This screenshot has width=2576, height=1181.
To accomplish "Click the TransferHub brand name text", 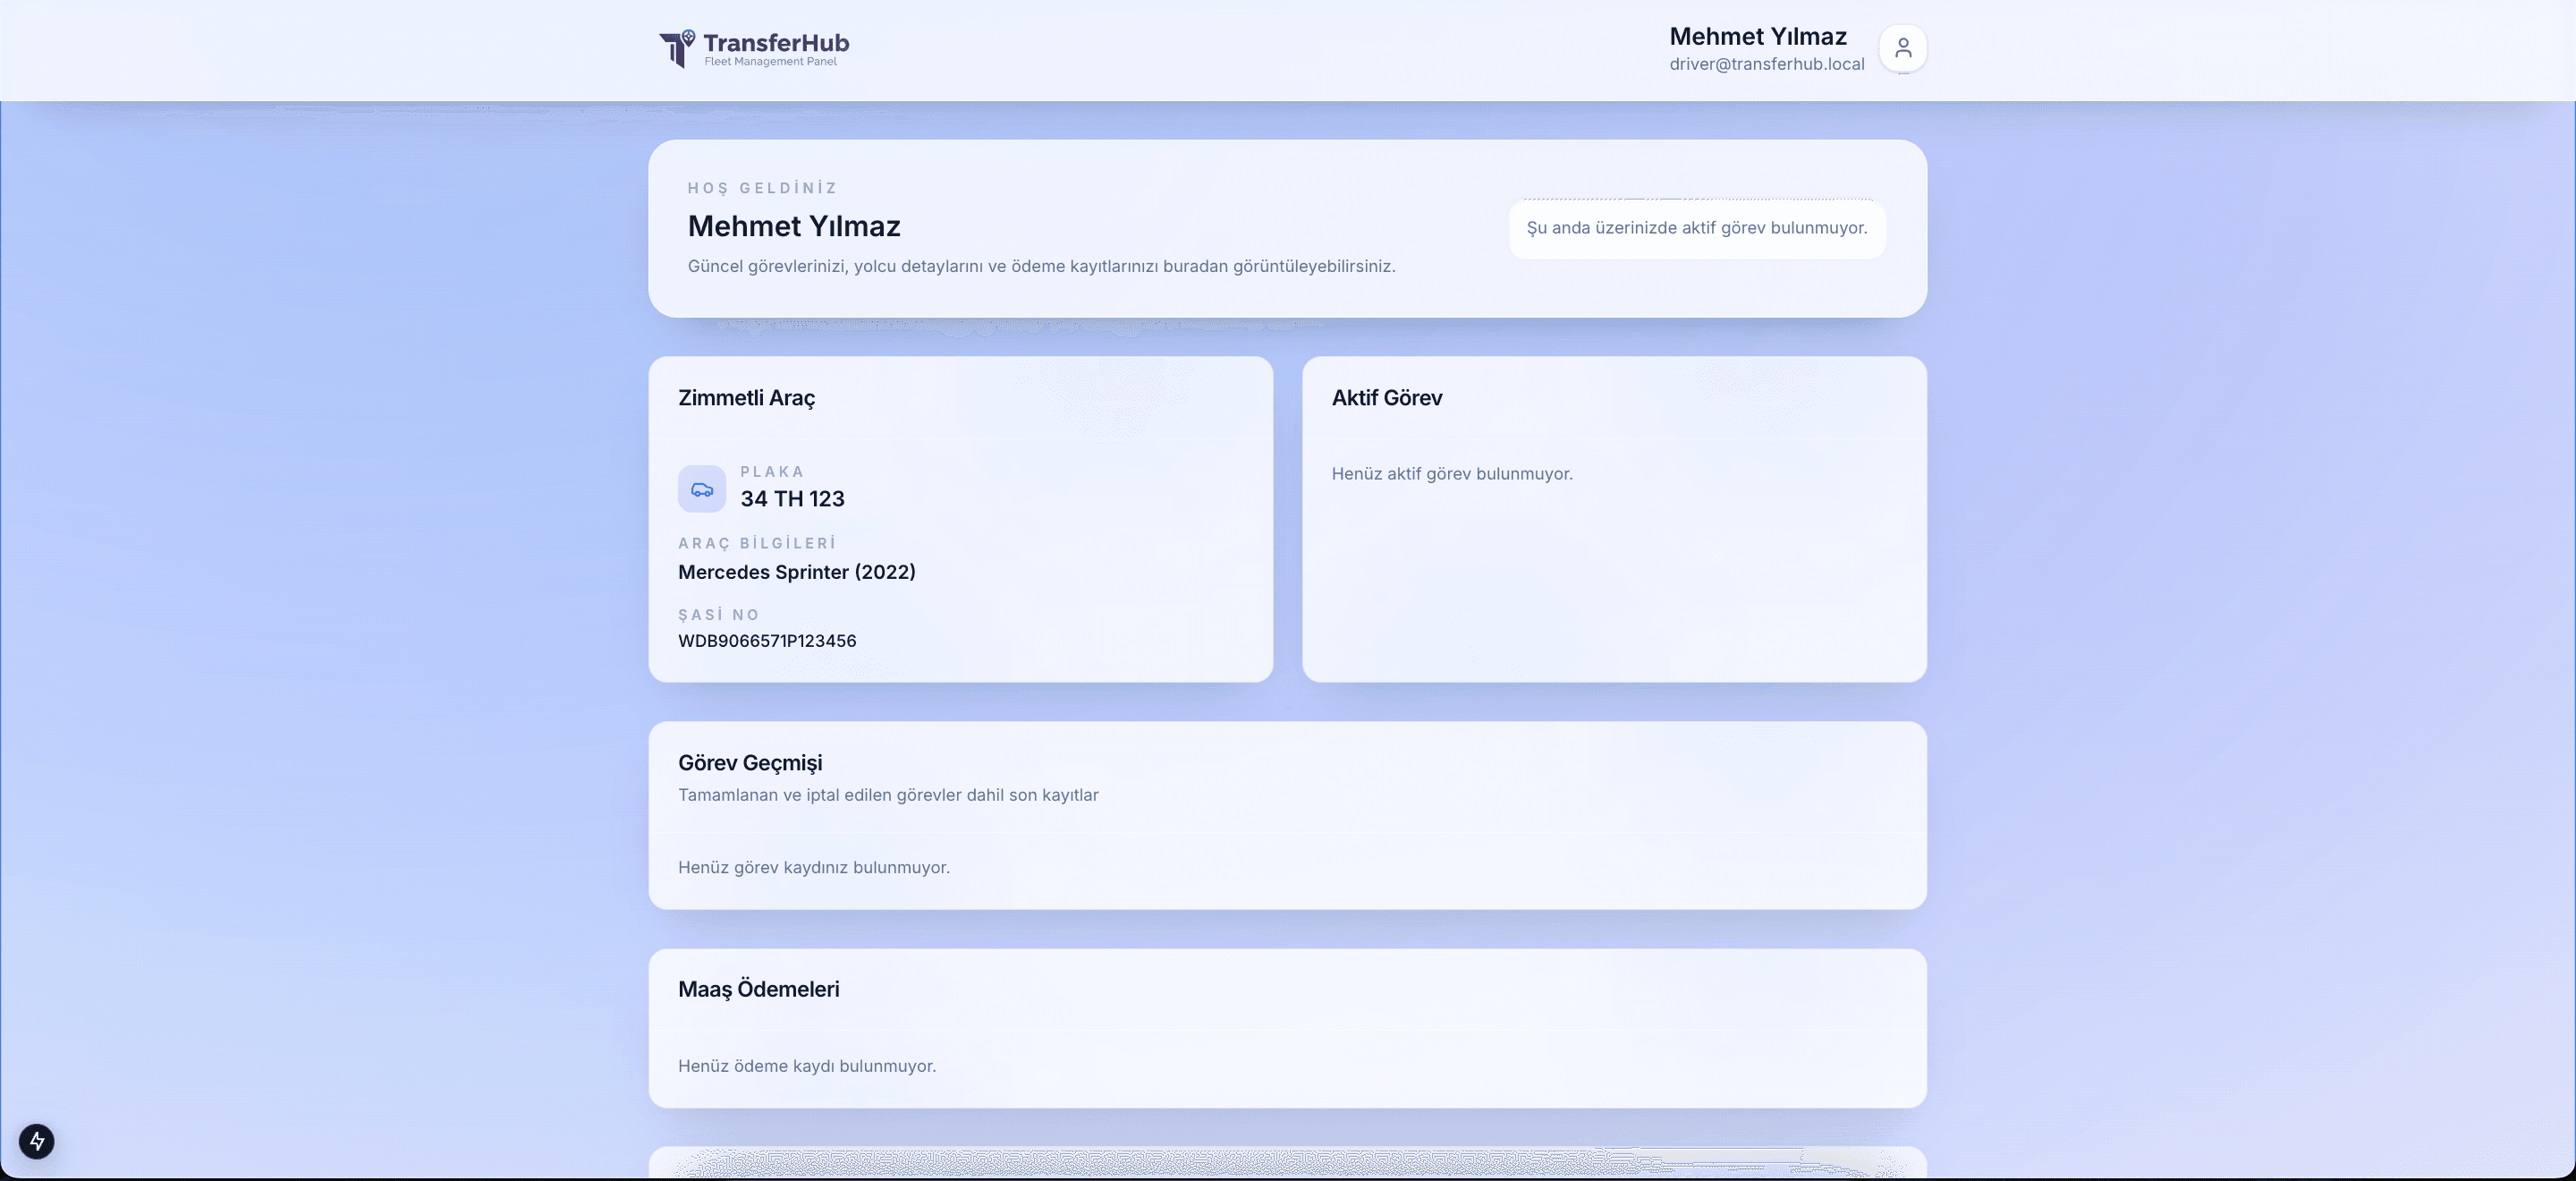I will [x=776, y=42].
